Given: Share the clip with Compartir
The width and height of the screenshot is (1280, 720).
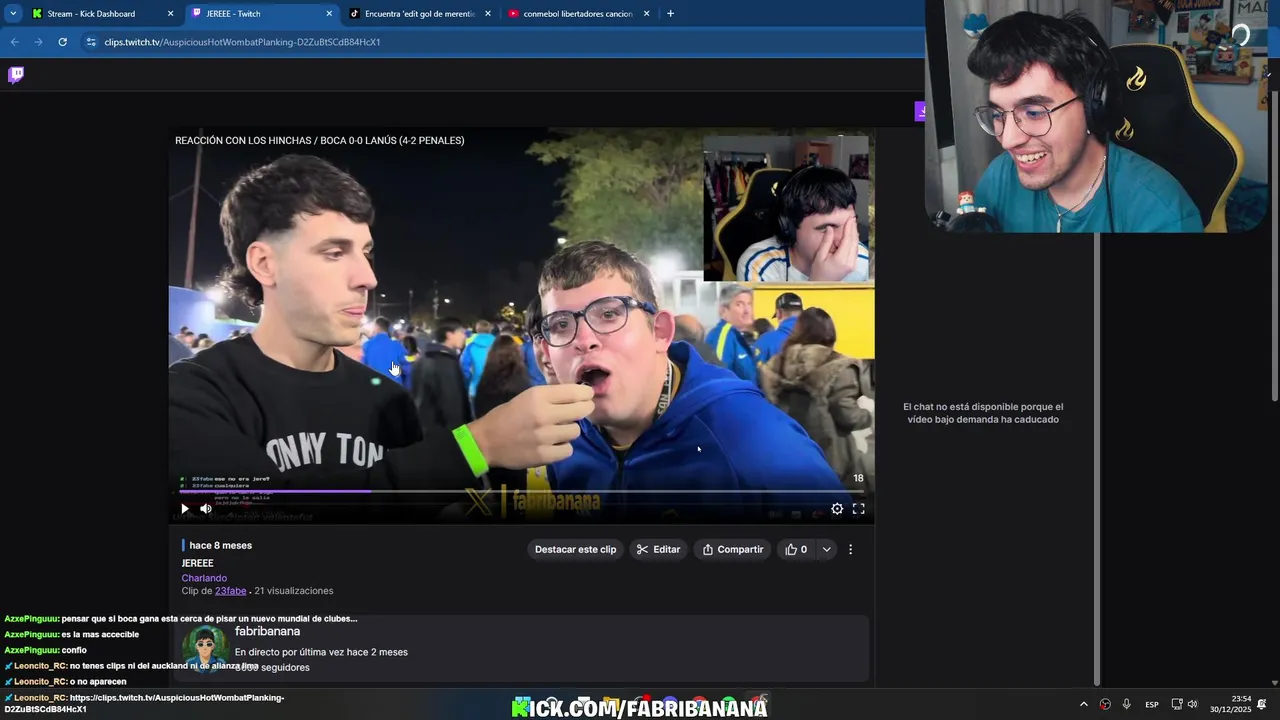Looking at the screenshot, I should pyautogui.click(x=733, y=549).
